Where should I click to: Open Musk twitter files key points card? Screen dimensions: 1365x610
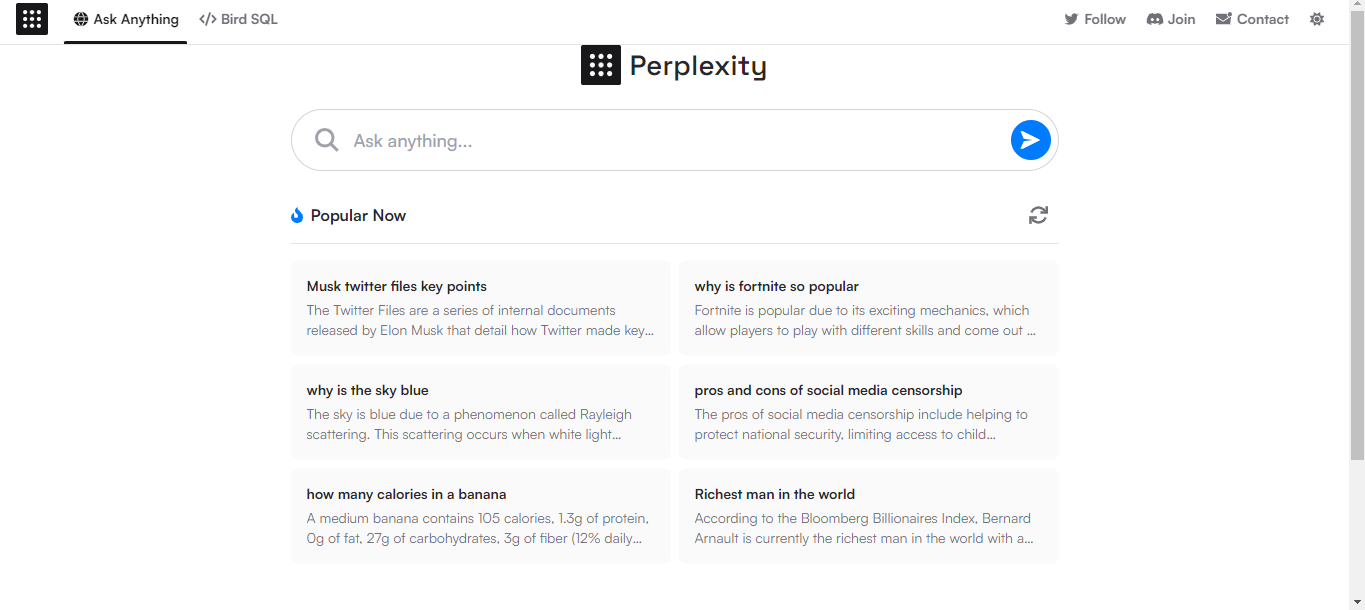[x=480, y=308]
